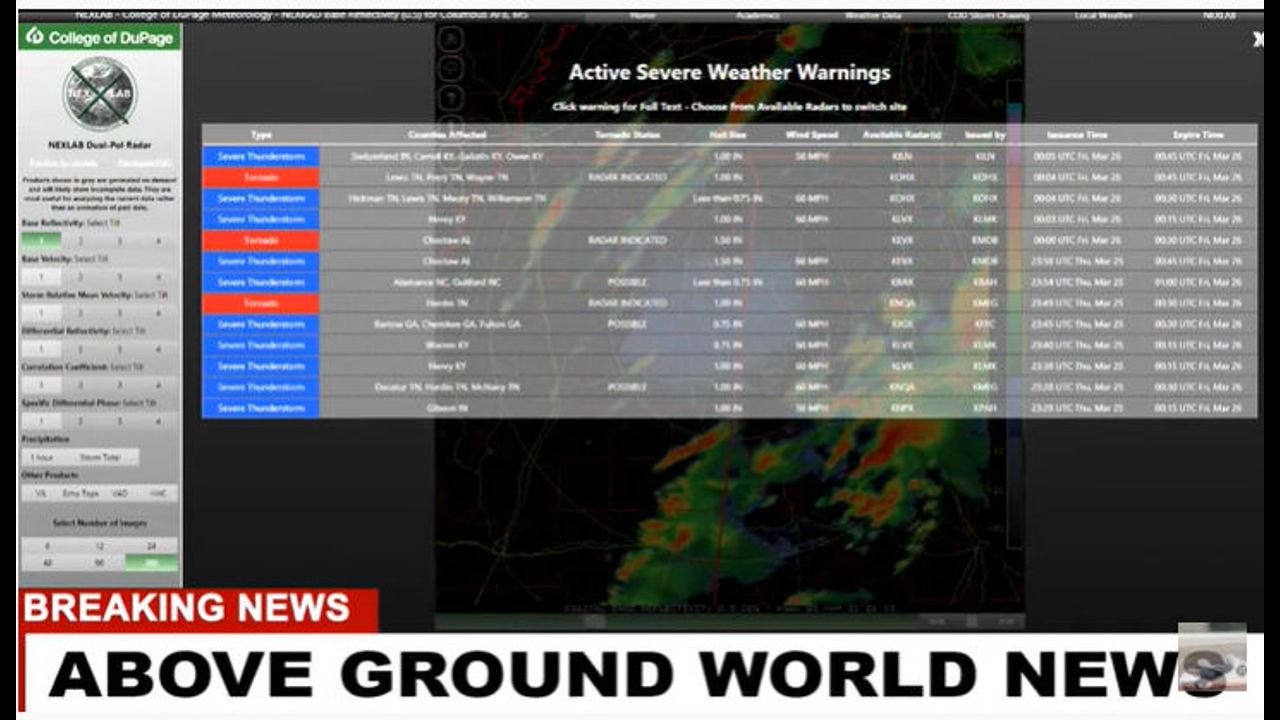This screenshot has height=720, width=1280.
Task: Select 200 as number of images
Action: 151,563
